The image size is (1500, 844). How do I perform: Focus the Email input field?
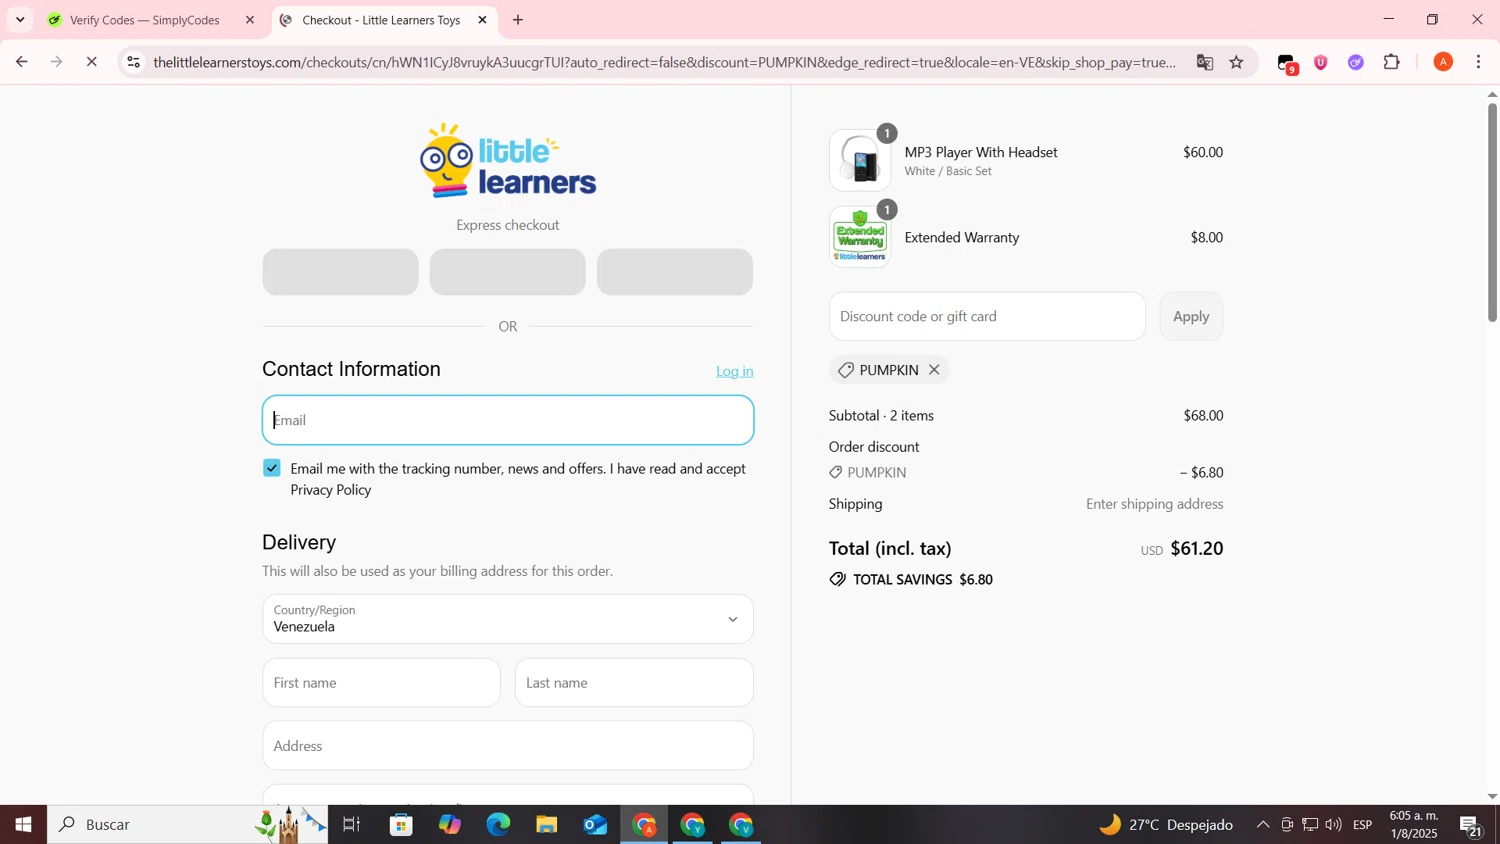(508, 420)
